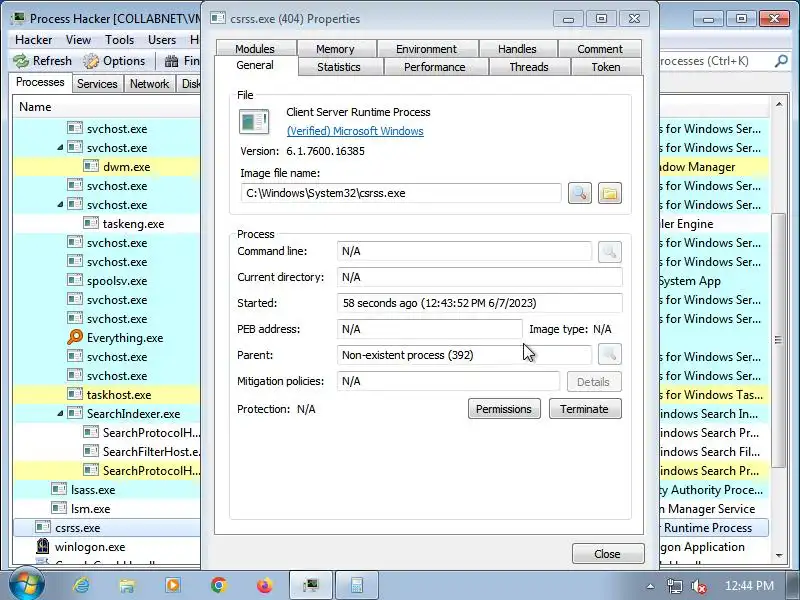800x600 pixels.
Task: Click the Name column header
Action: coord(107,107)
